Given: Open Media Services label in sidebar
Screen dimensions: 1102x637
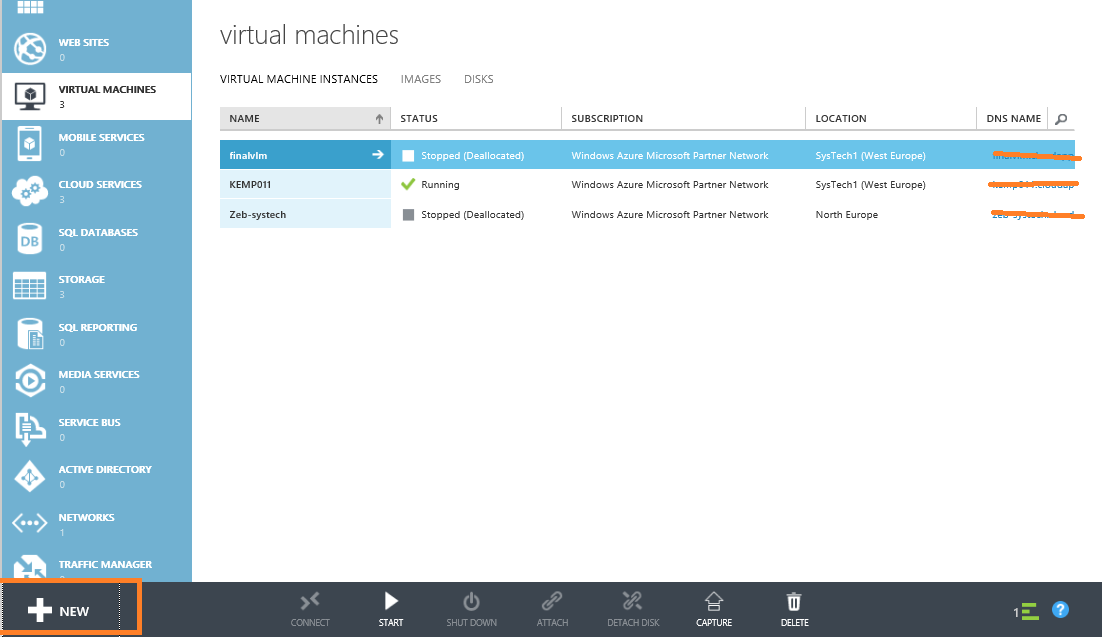Looking at the screenshot, I should 98,374.
